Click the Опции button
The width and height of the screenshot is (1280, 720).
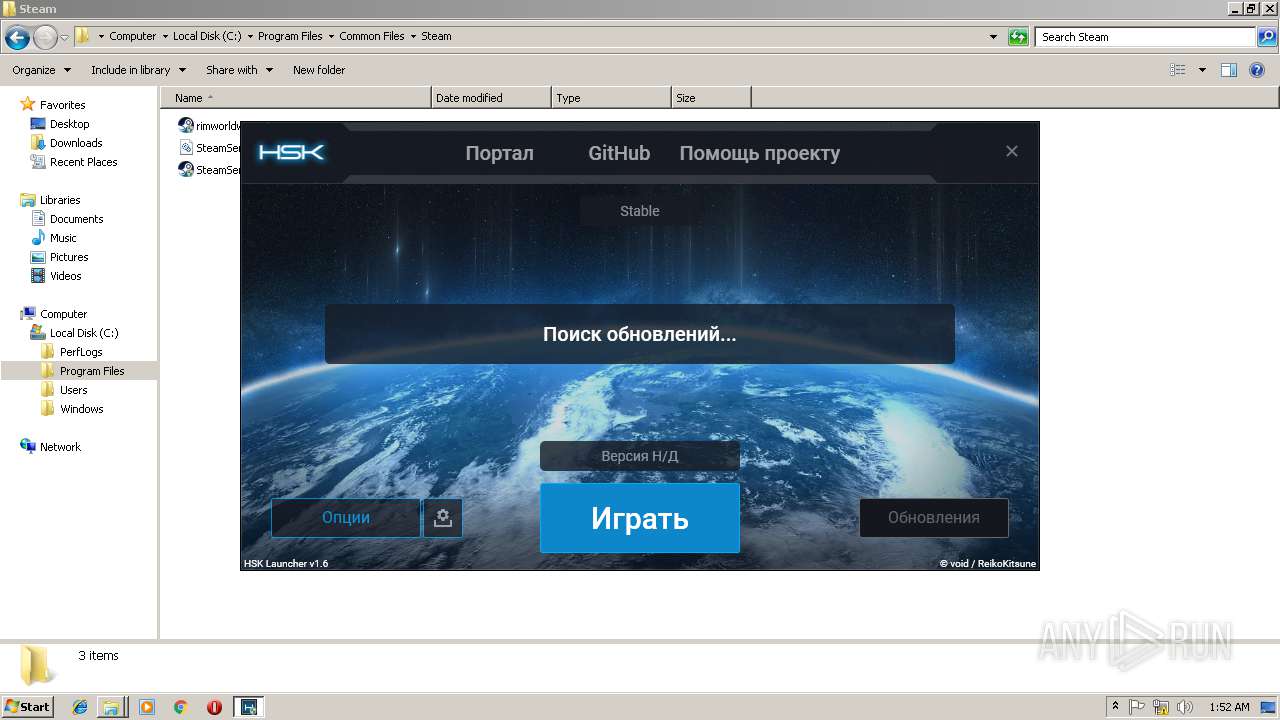(346, 518)
